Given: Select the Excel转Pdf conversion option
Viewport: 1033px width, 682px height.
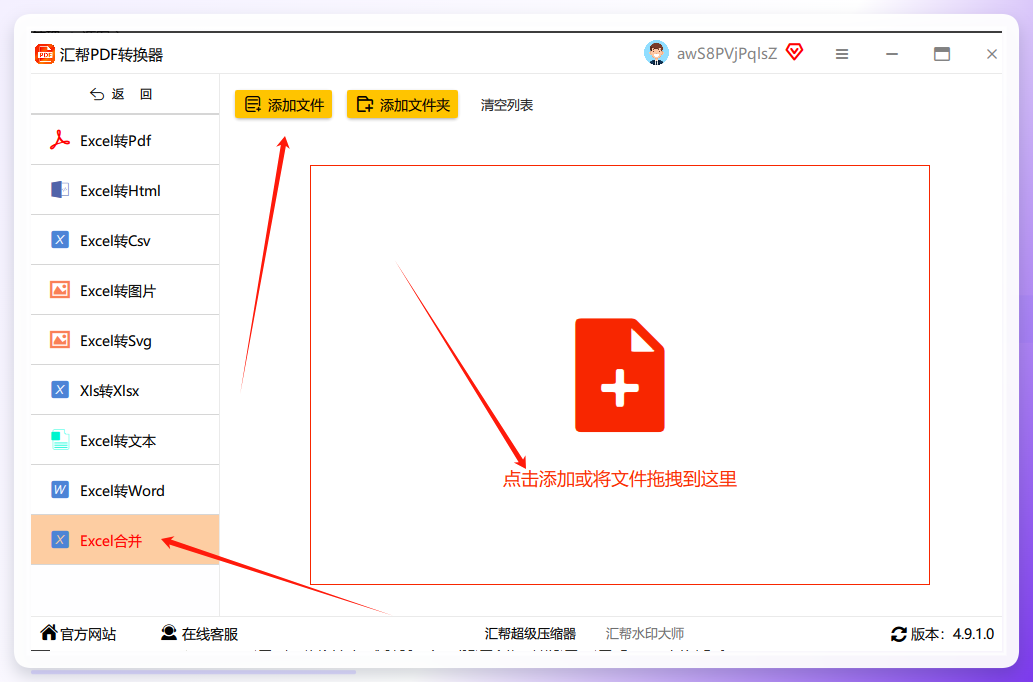Looking at the screenshot, I should point(125,140).
